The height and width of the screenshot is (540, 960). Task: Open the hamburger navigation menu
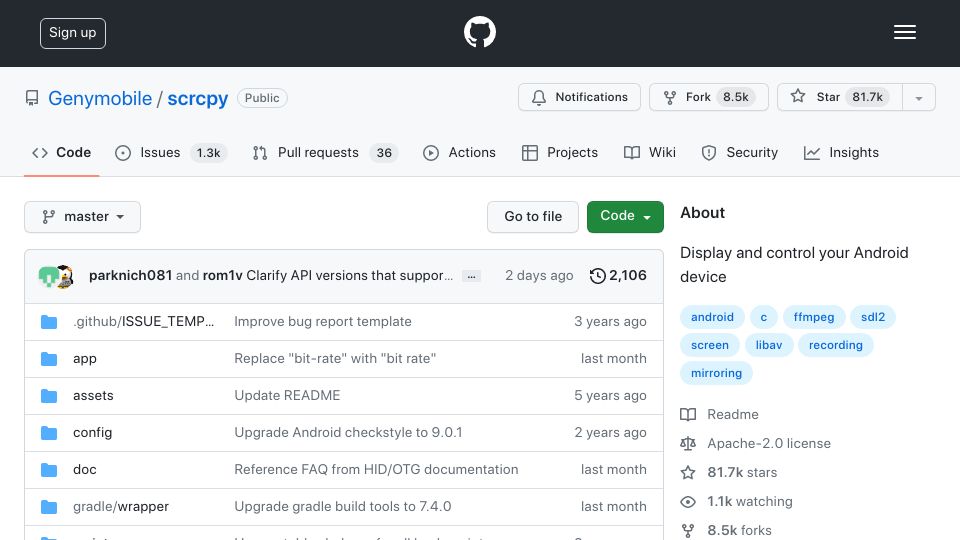(904, 32)
